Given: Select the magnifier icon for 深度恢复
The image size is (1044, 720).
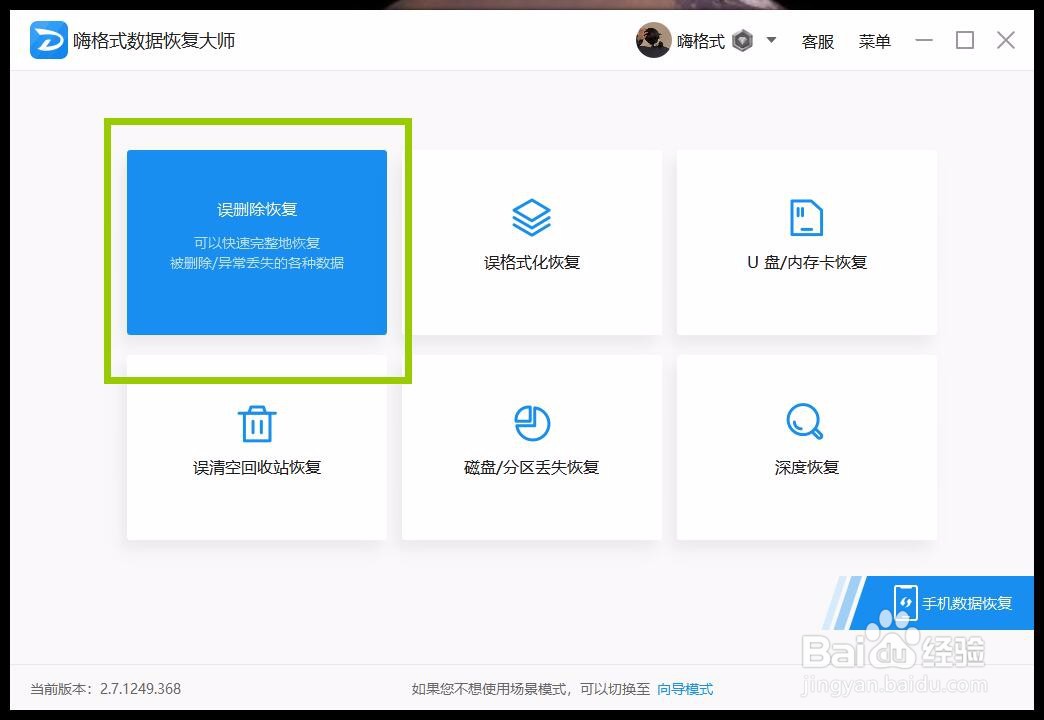Looking at the screenshot, I should 806,423.
